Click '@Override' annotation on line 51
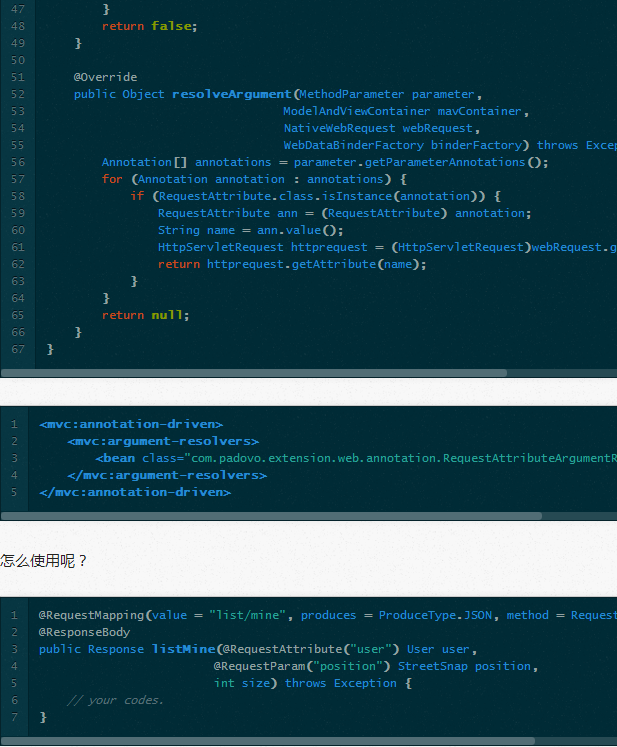 [105, 77]
